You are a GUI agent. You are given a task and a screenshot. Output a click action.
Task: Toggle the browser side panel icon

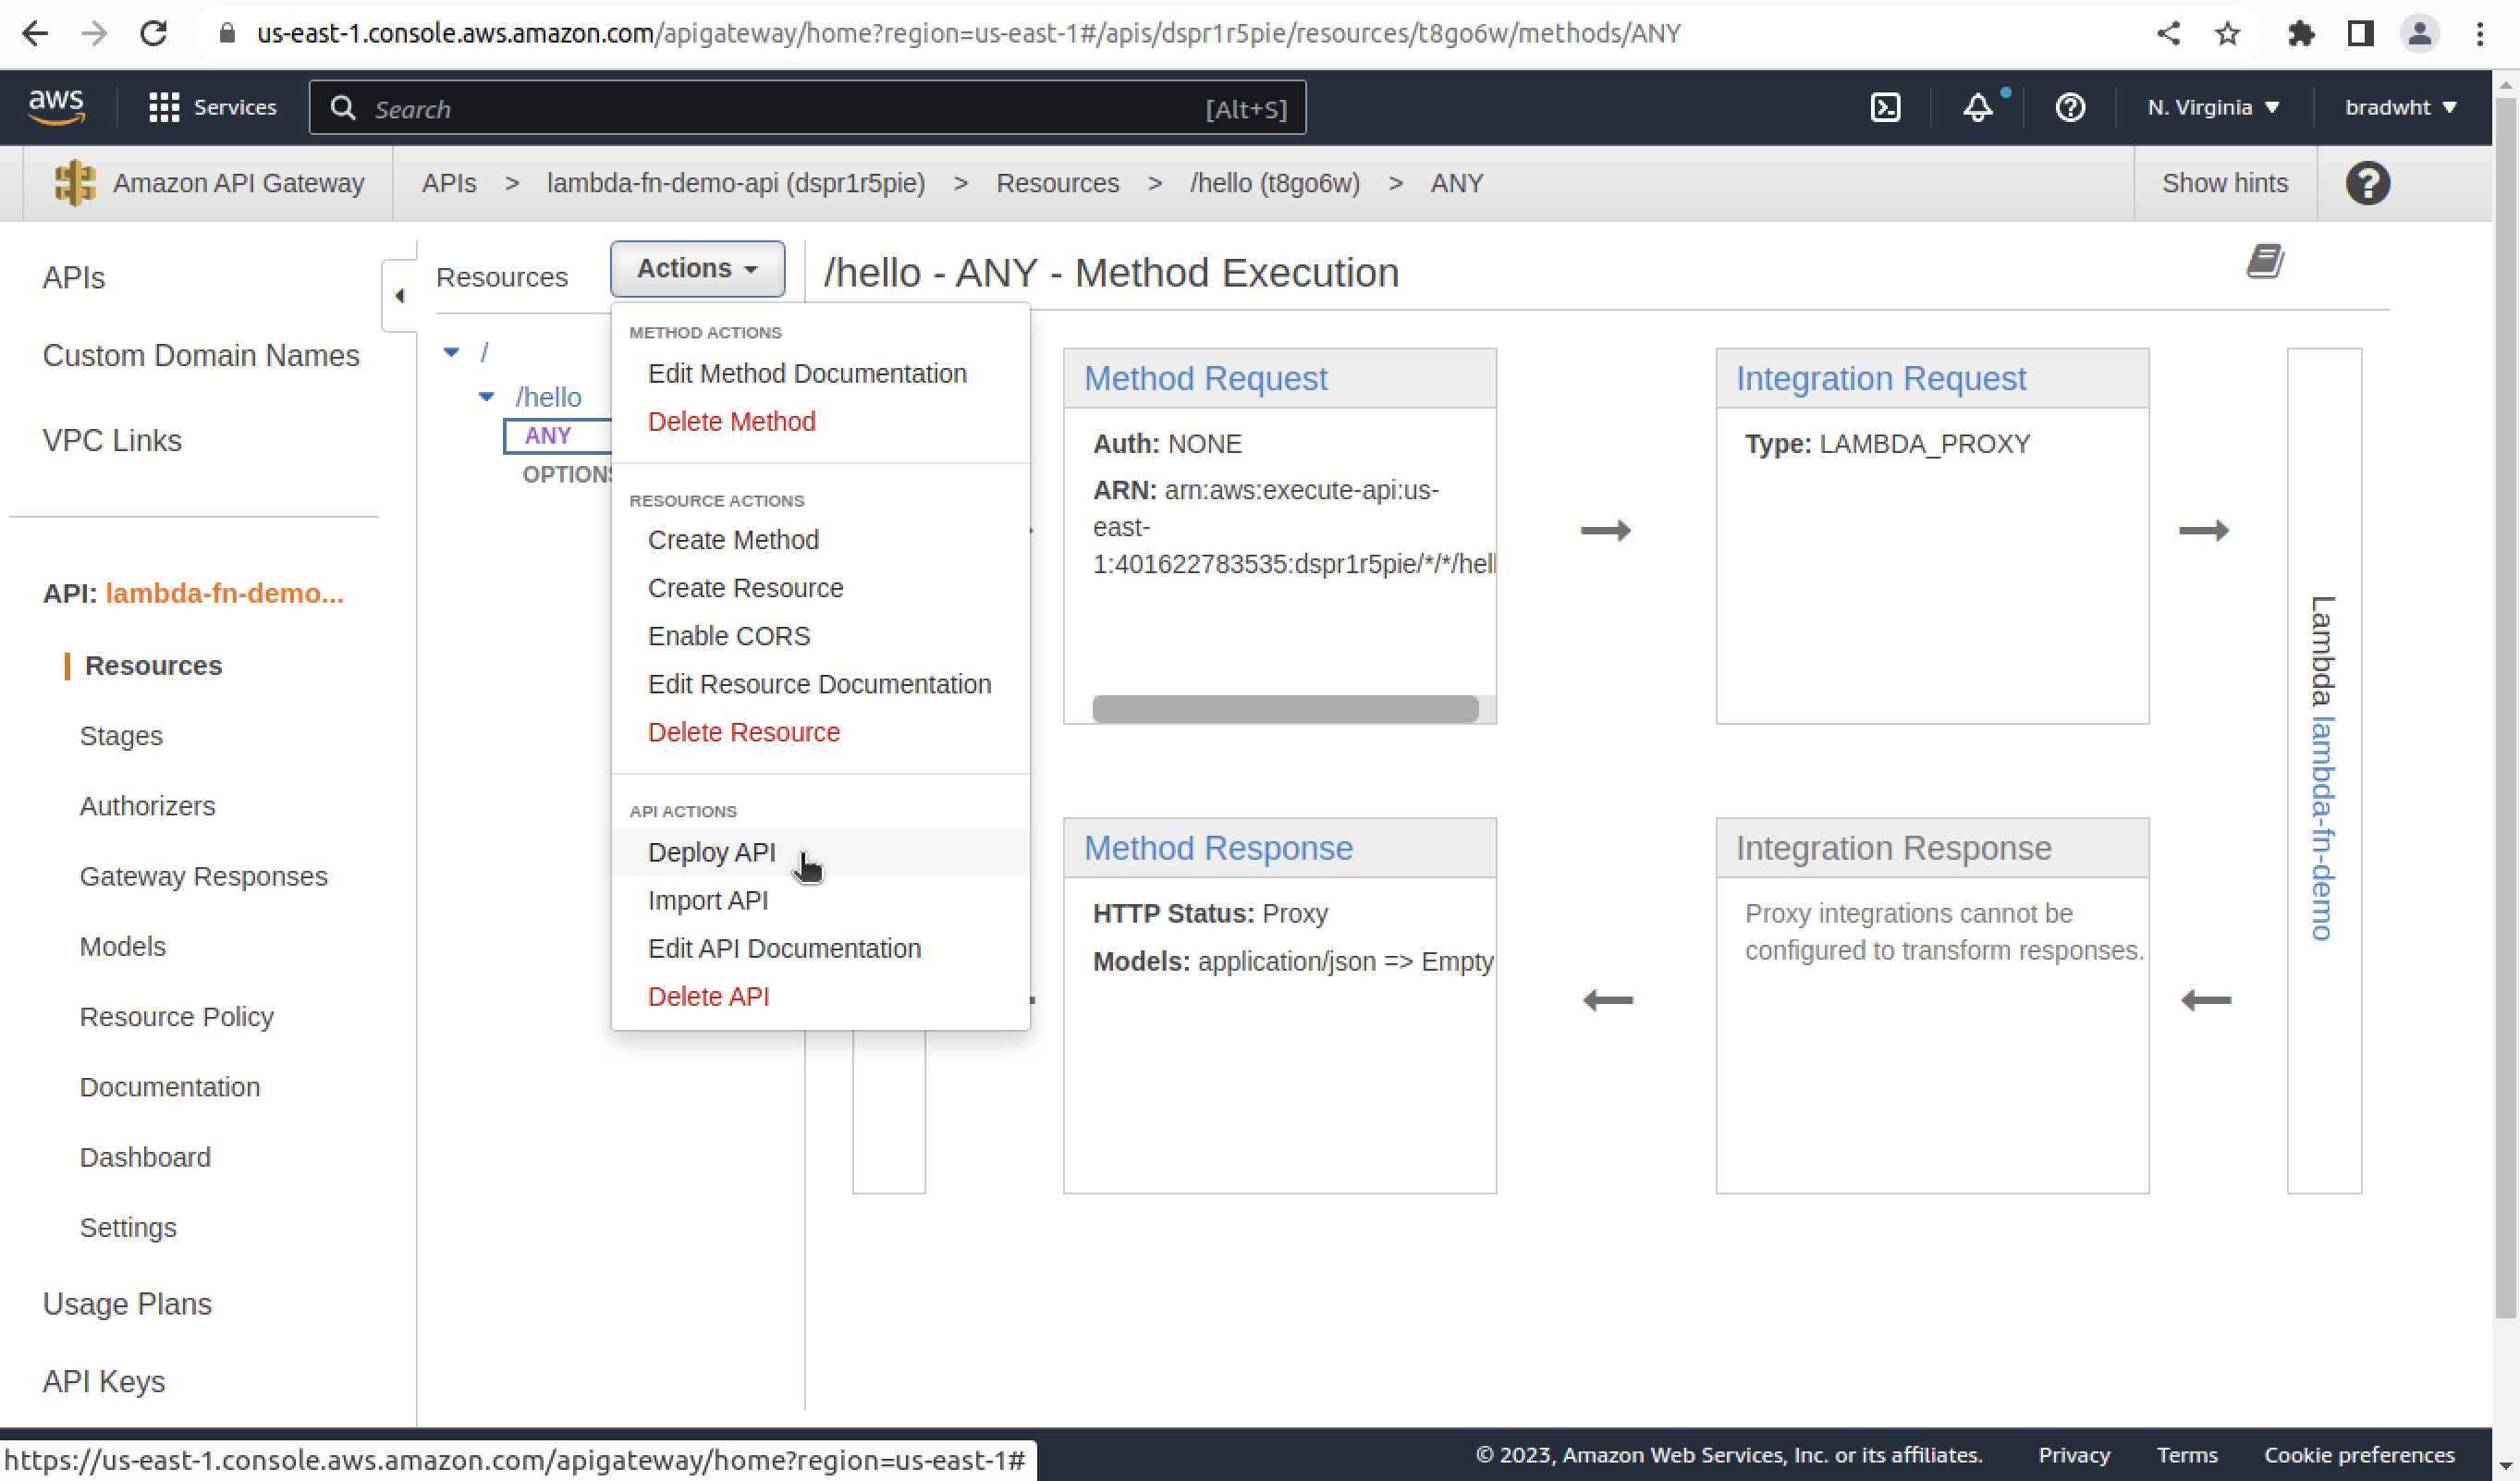[x=2361, y=34]
